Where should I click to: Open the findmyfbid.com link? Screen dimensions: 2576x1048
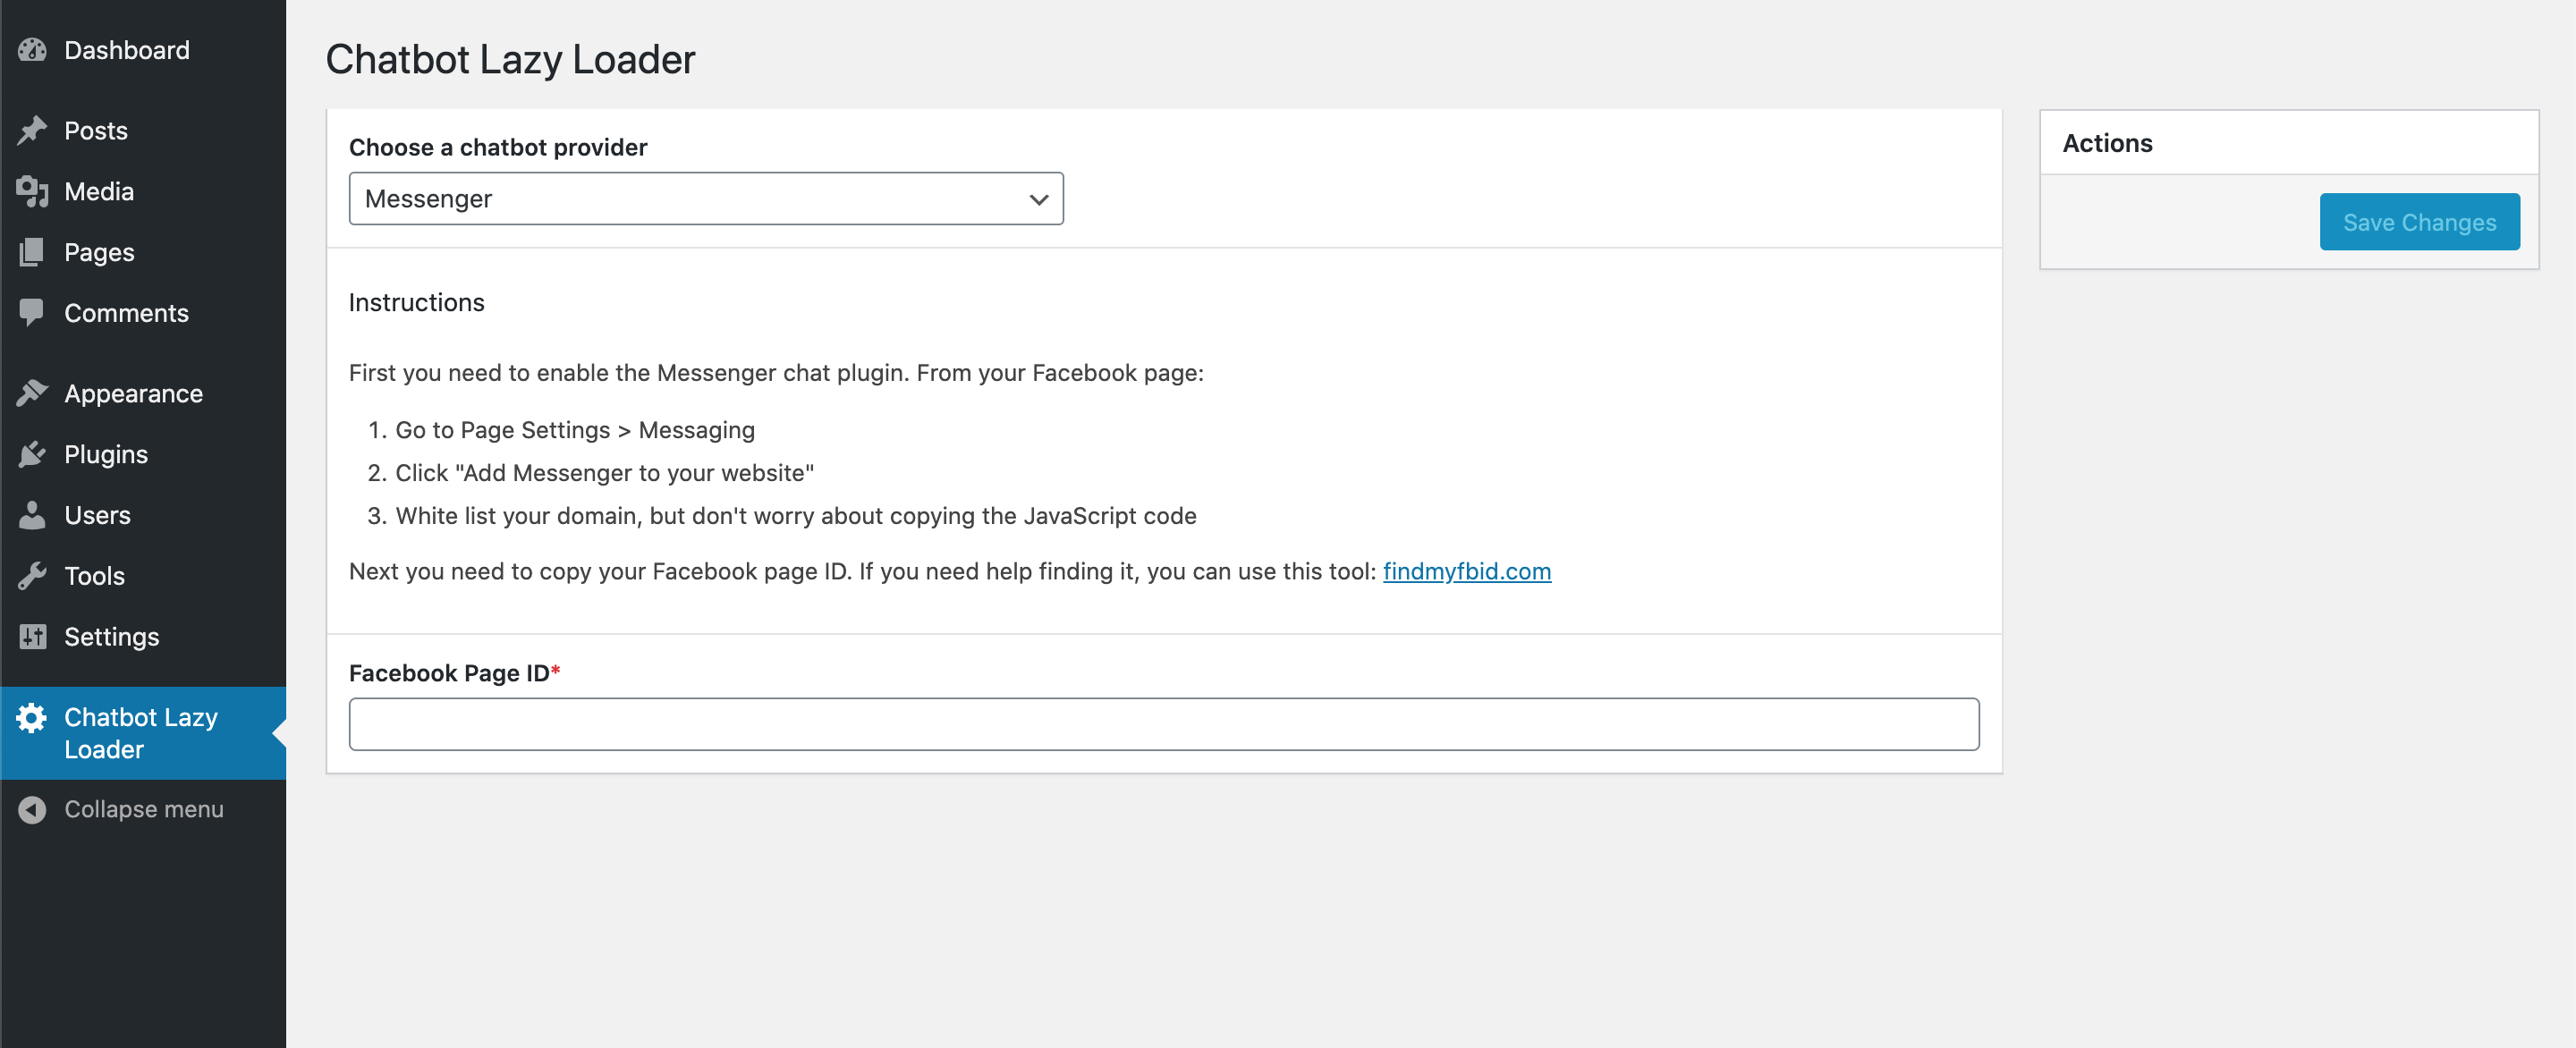click(1467, 571)
